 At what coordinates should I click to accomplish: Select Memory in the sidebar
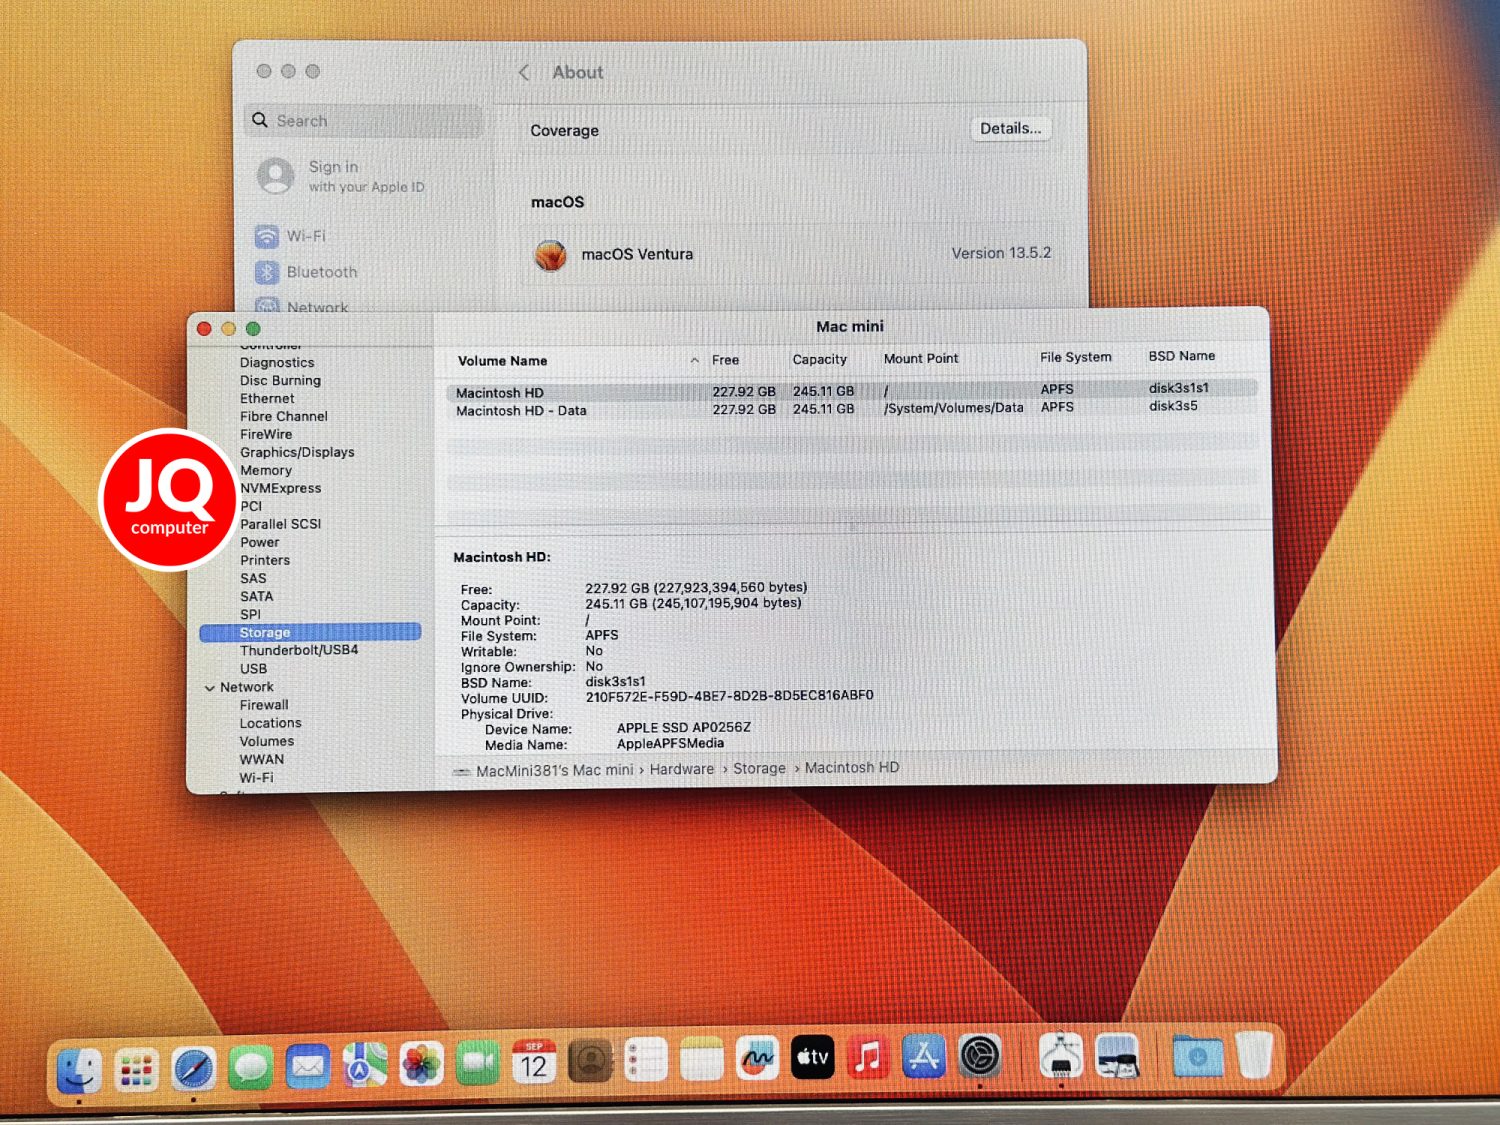tap(266, 471)
